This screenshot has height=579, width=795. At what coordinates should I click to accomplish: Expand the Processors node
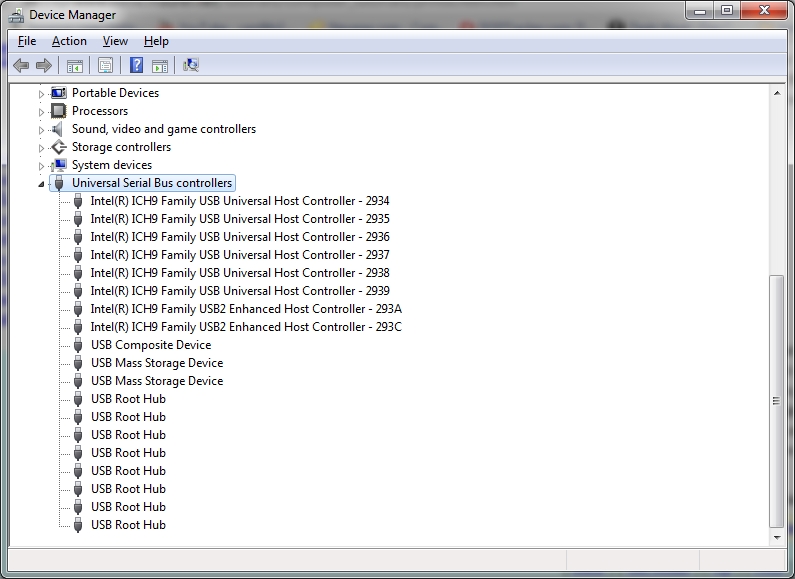coord(41,112)
